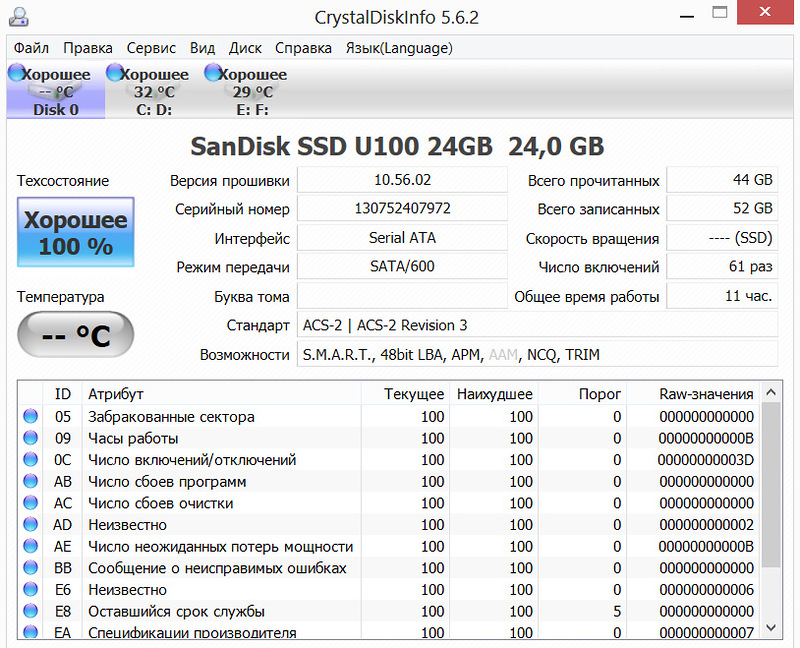Open the Диск menu
This screenshot has width=800, height=648.
245,48
